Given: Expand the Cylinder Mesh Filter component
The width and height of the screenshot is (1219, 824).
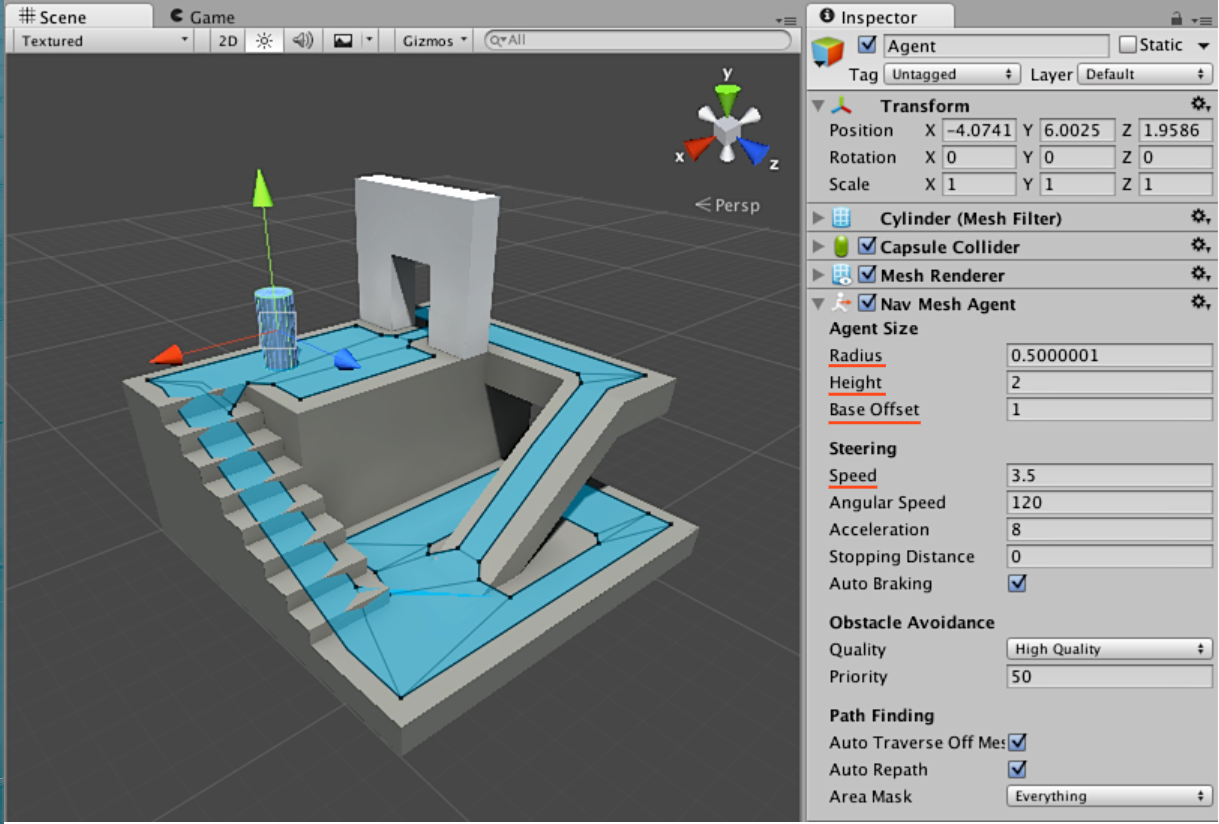Looking at the screenshot, I should pyautogui.click(x=818, y=218).
